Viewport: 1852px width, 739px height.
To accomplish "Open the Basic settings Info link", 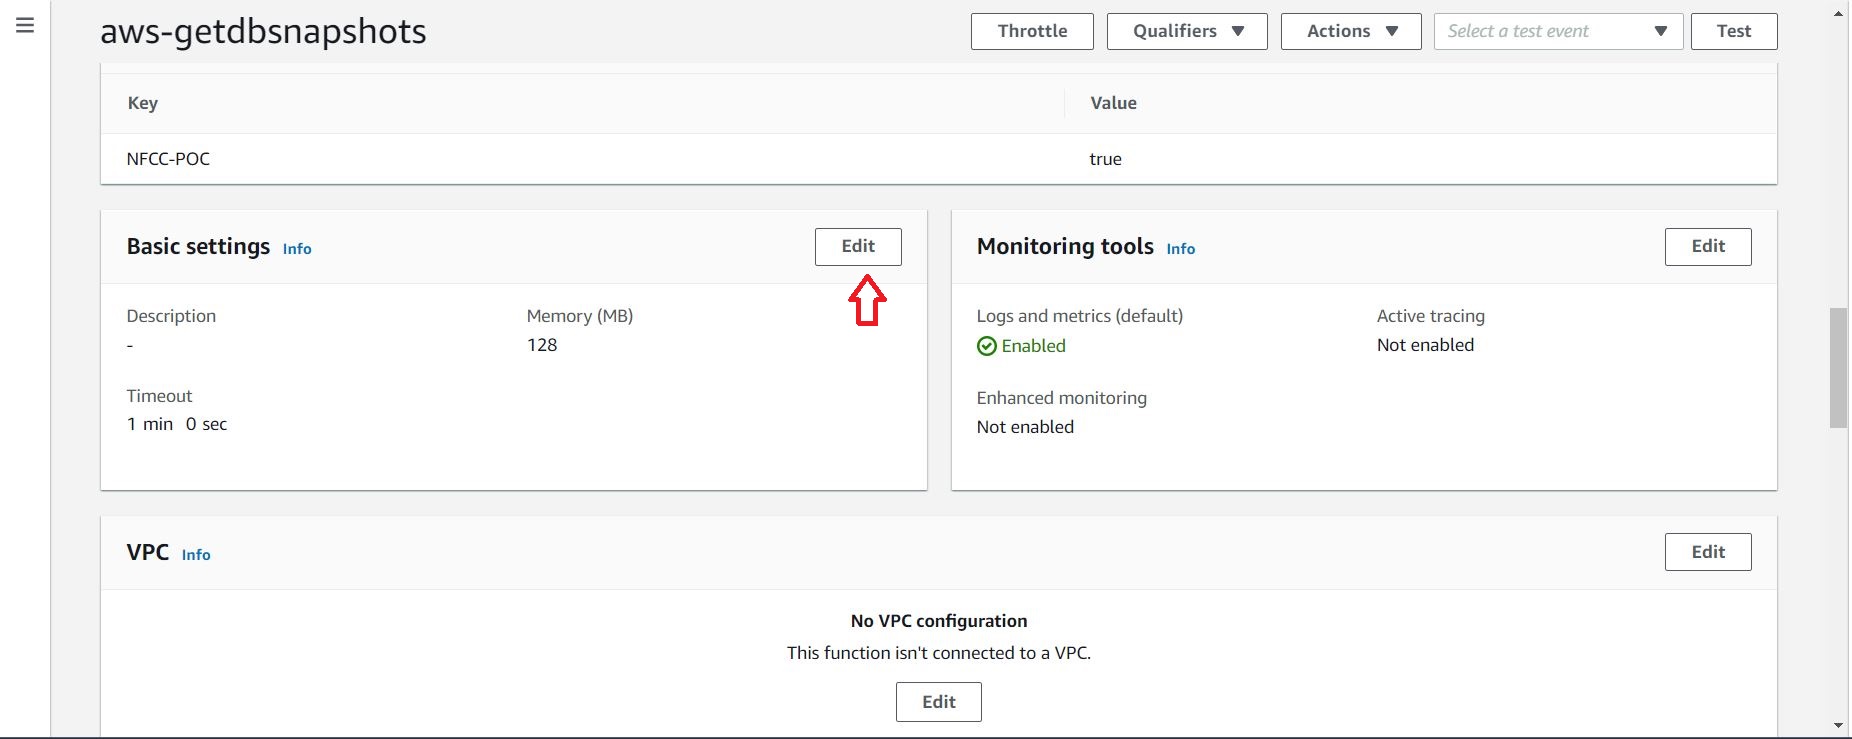I will [297, 249].
